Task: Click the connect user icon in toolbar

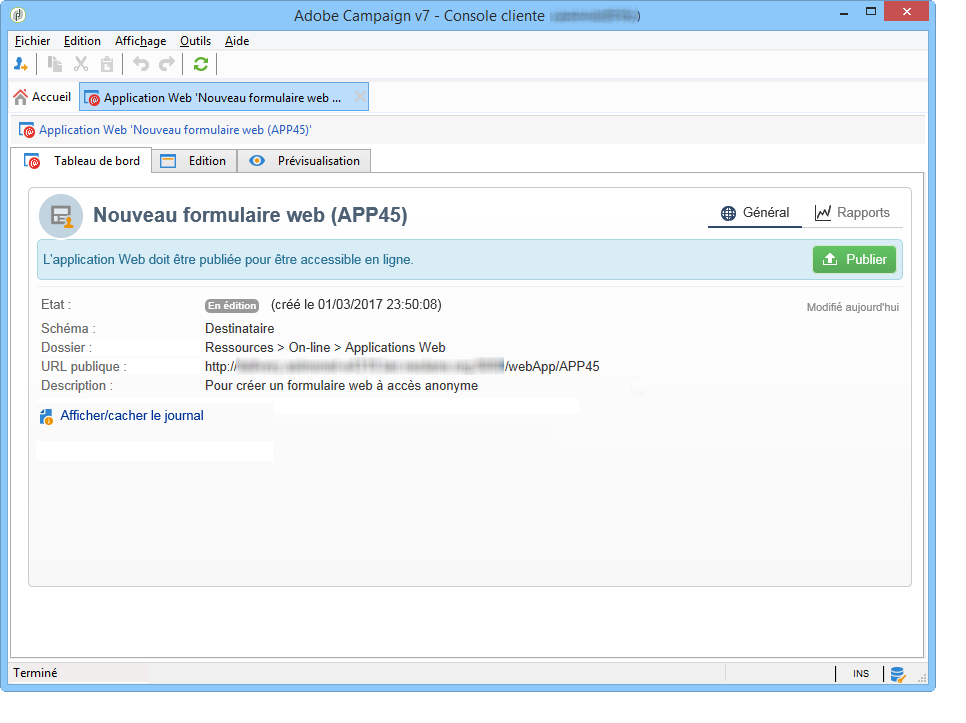Action: coord(21,64)
